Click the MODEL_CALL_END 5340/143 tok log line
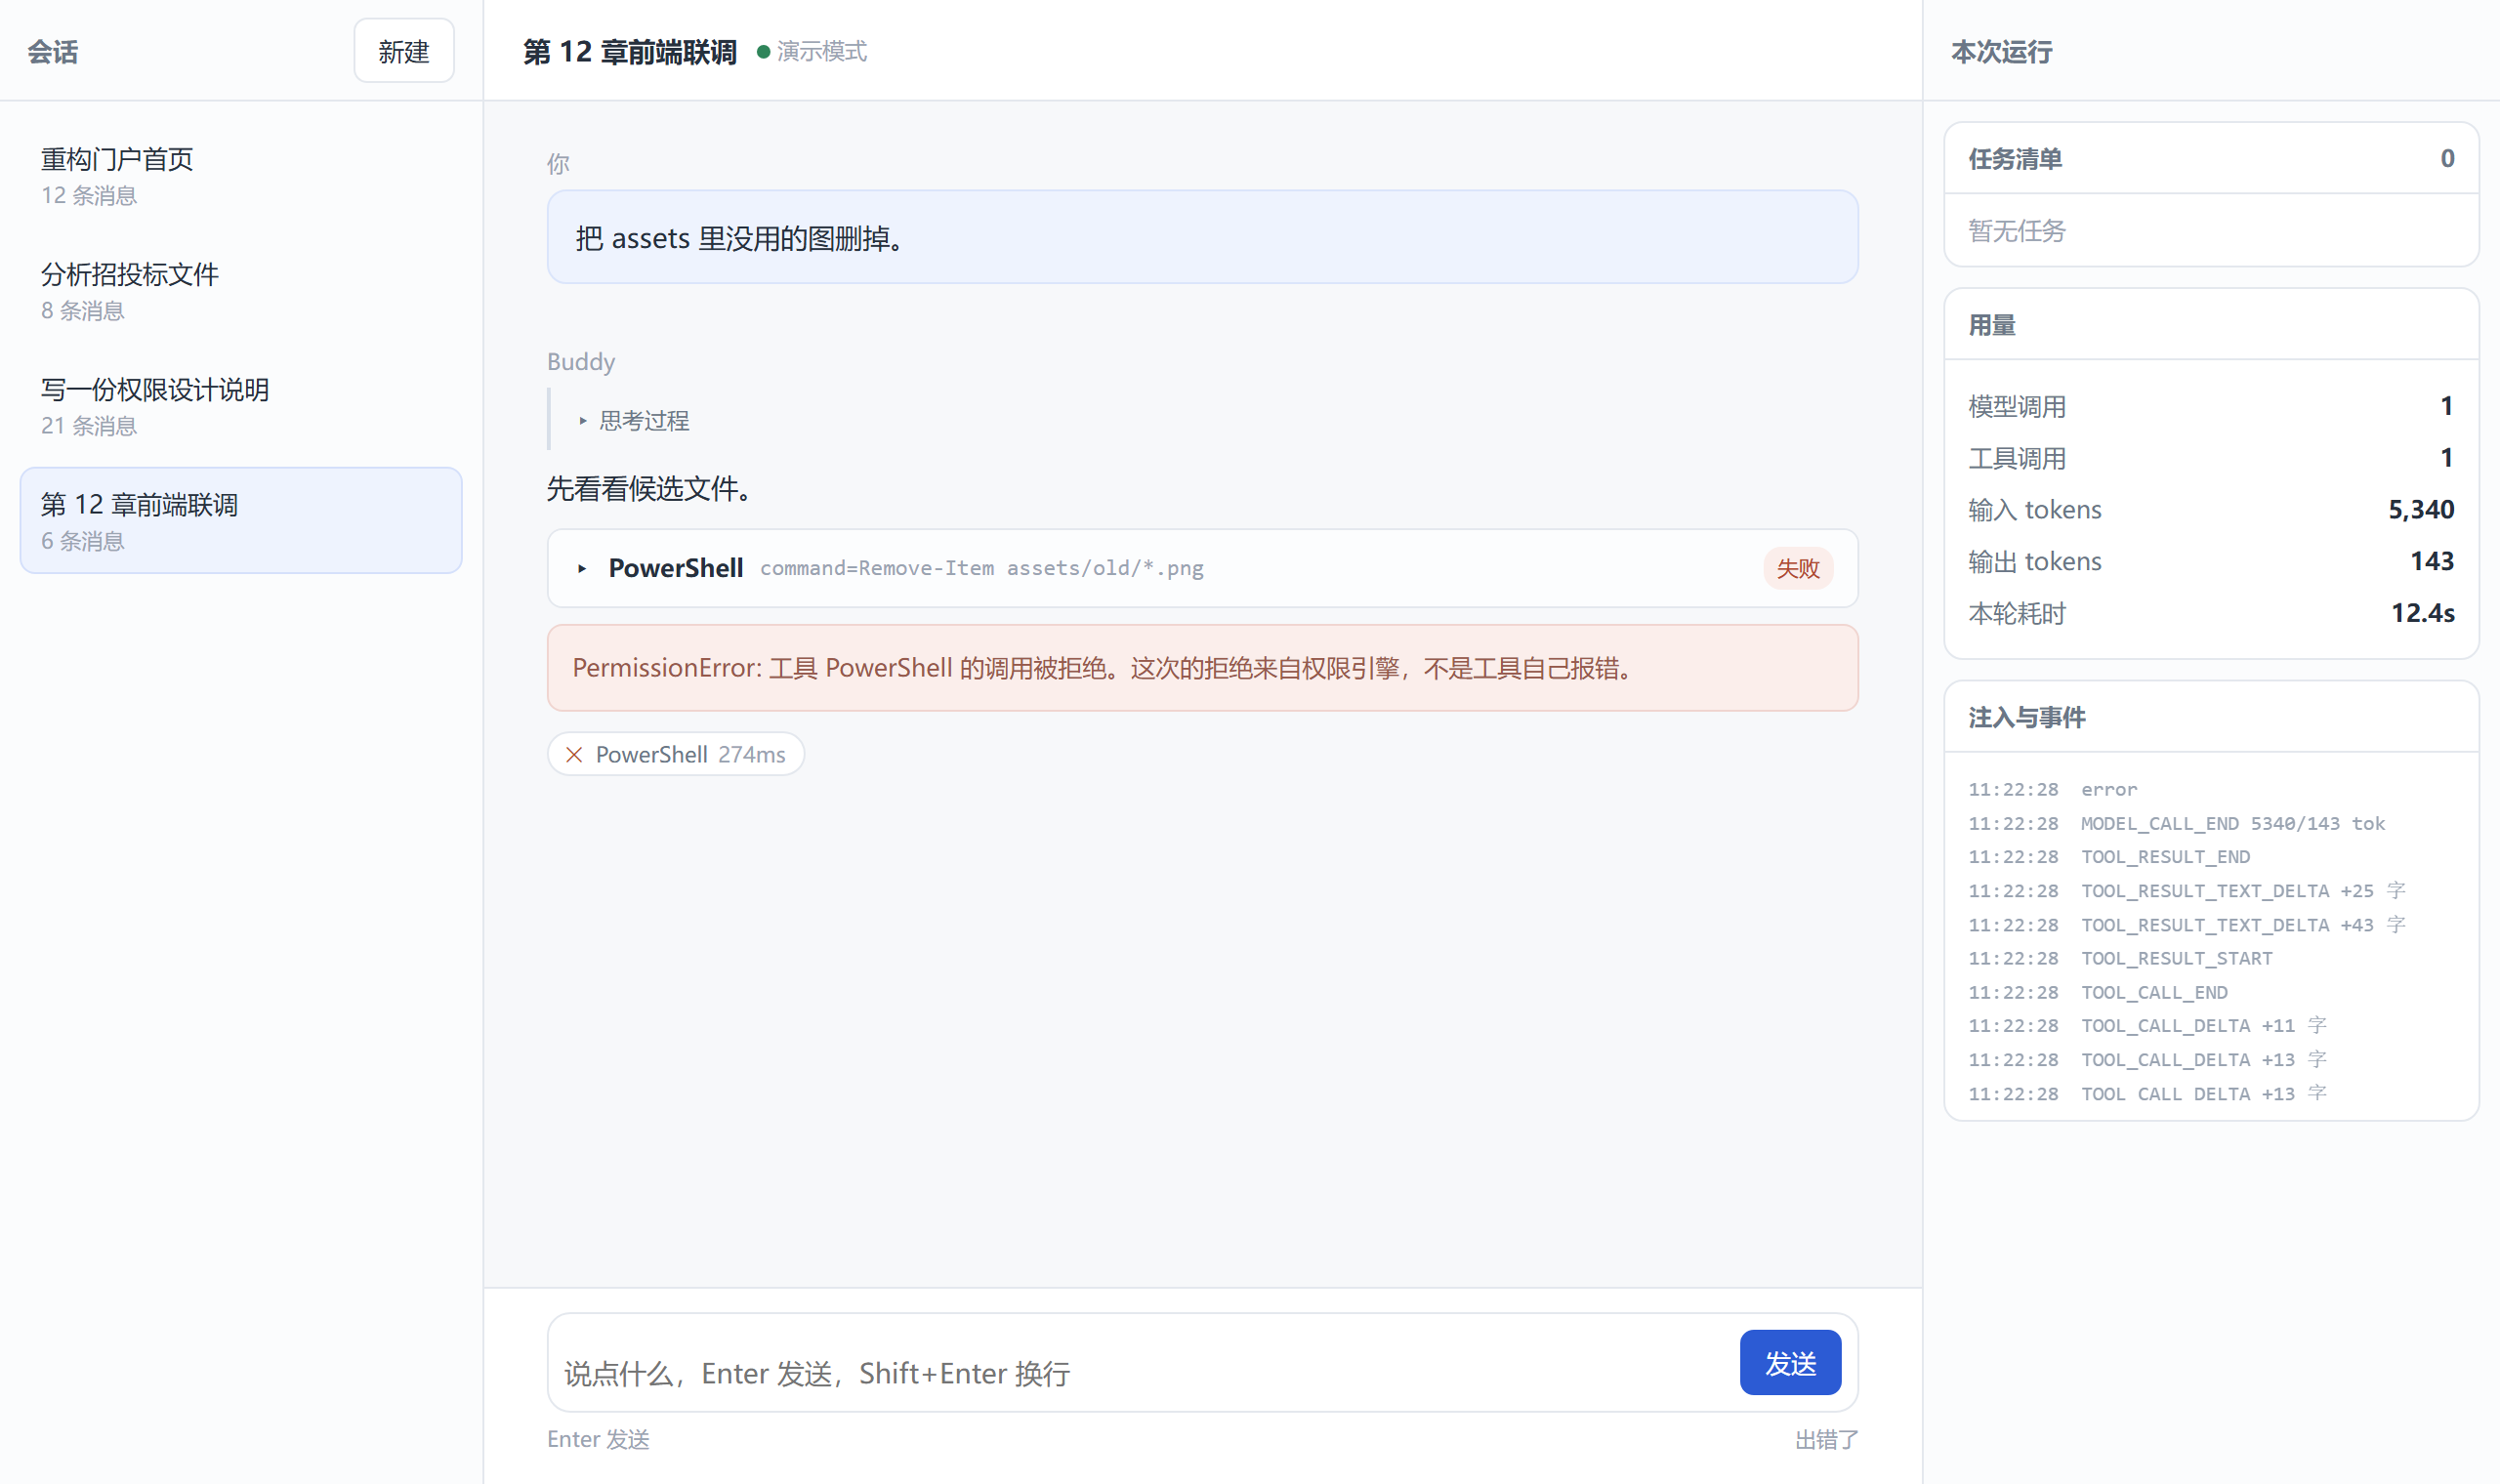The width and height of the screenshot is (2500, 1484). tap(2211, 823)
